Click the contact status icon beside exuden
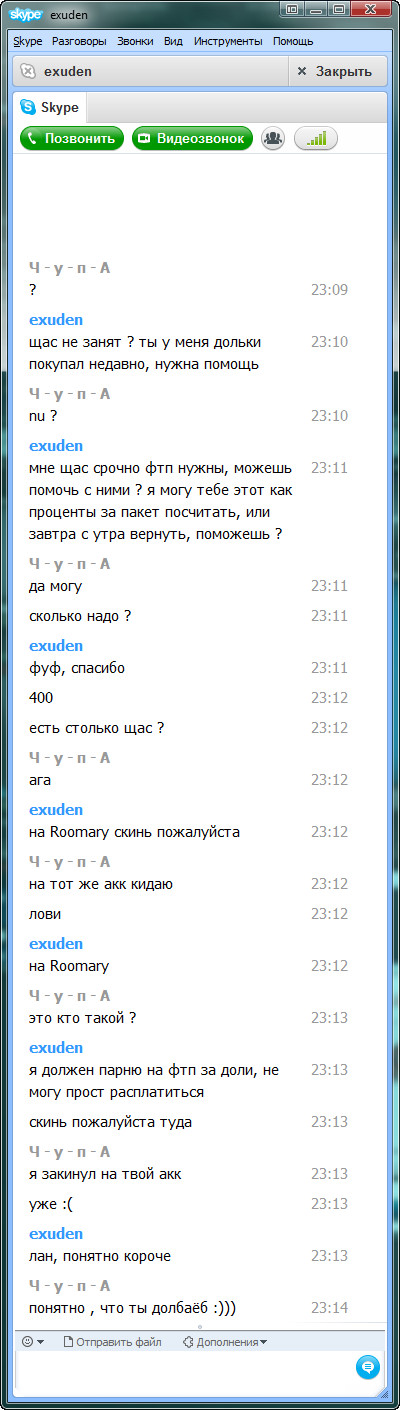Image resolution: width=400 pixels, height=1410 pixels. [x=28, y=71]
